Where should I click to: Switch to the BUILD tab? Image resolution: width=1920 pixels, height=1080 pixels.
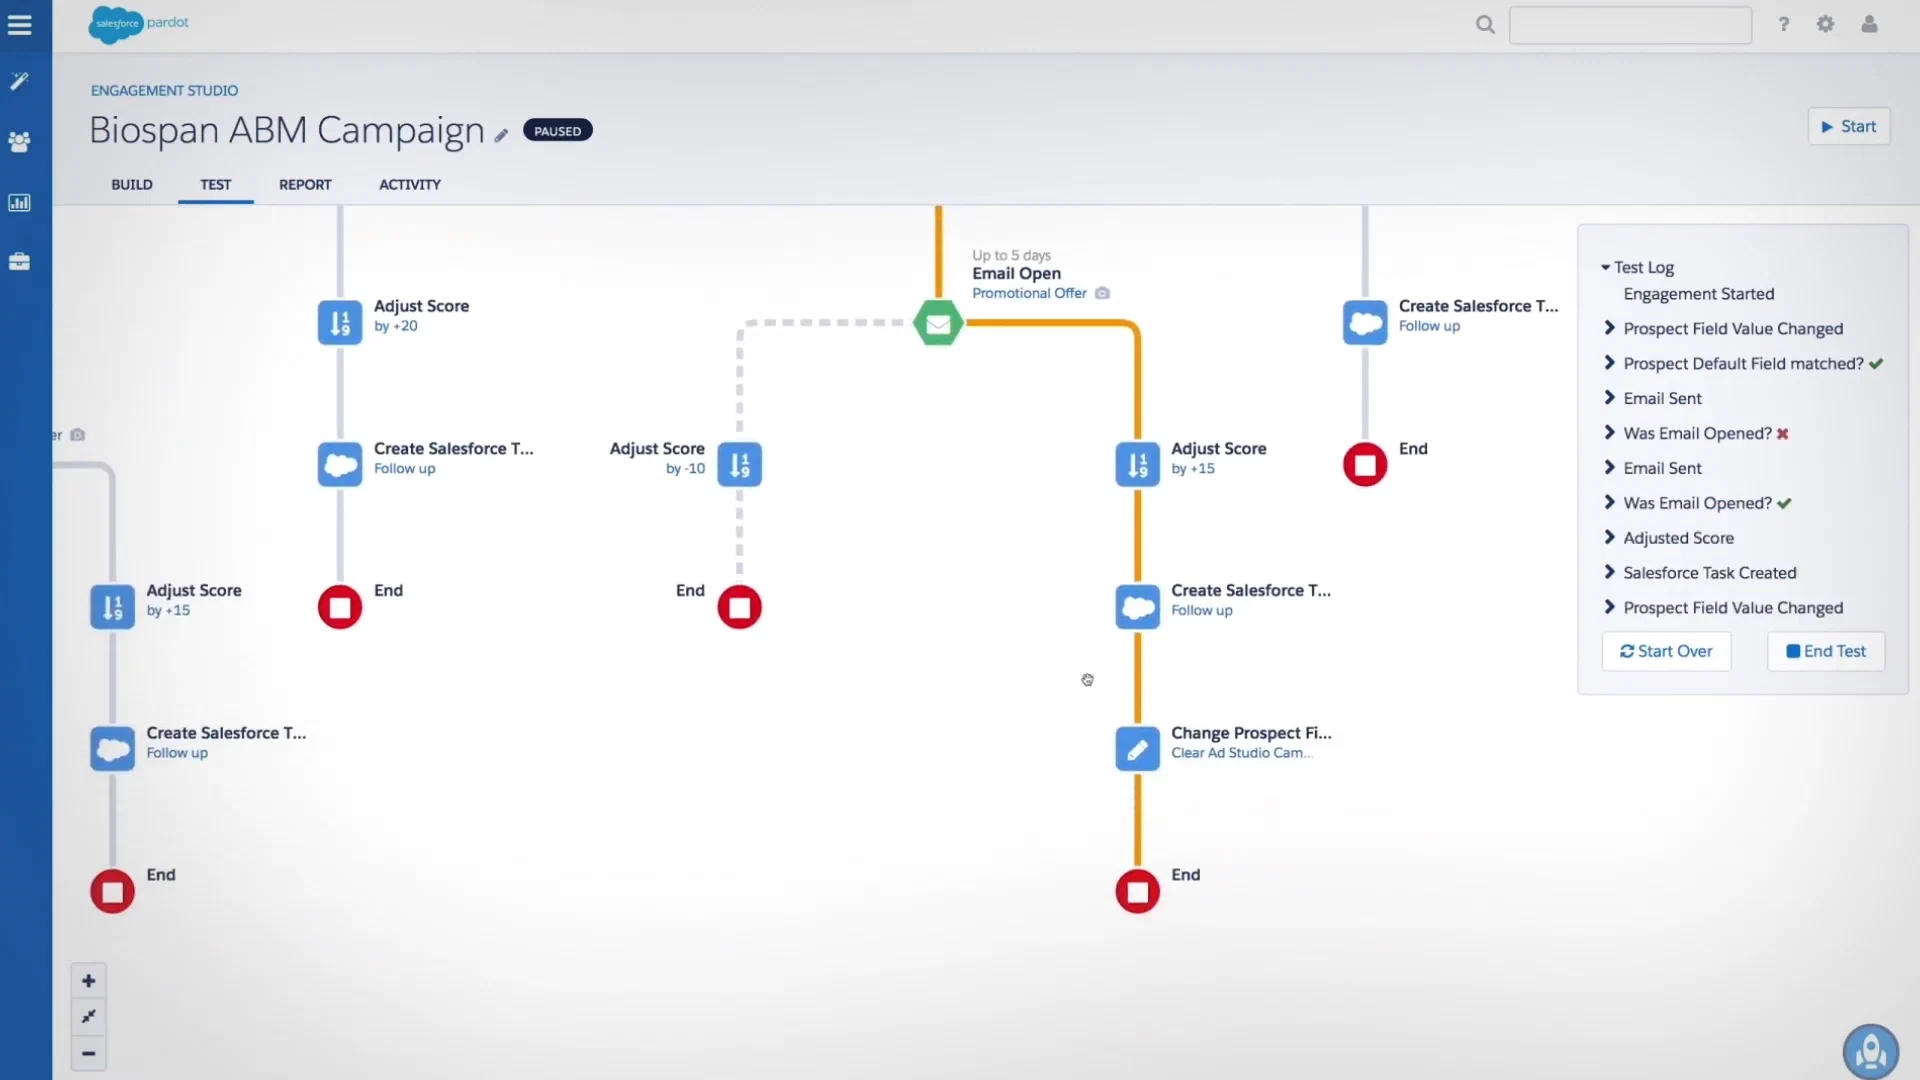click(132, 185)
